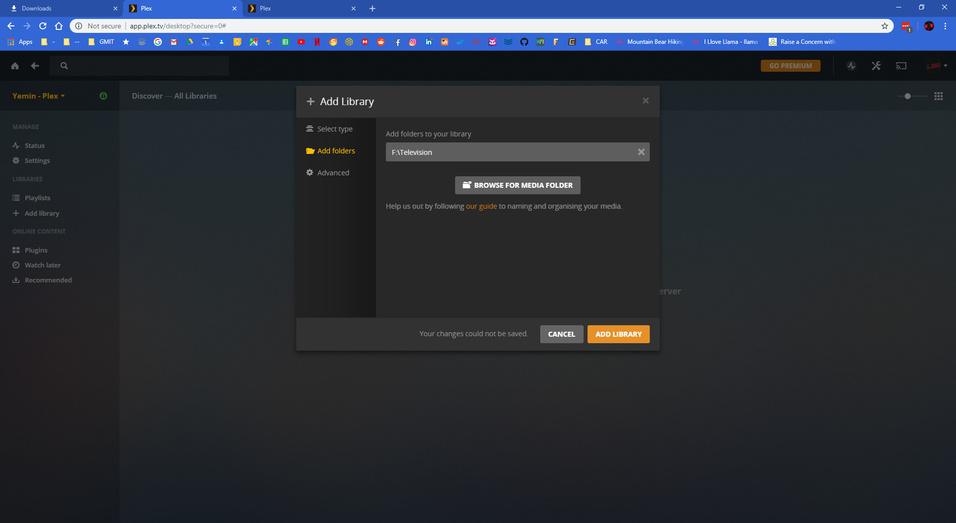This screenshot has width=956, height=523.
Task: Open the Plex activity icon
Action: pos(851,66)
